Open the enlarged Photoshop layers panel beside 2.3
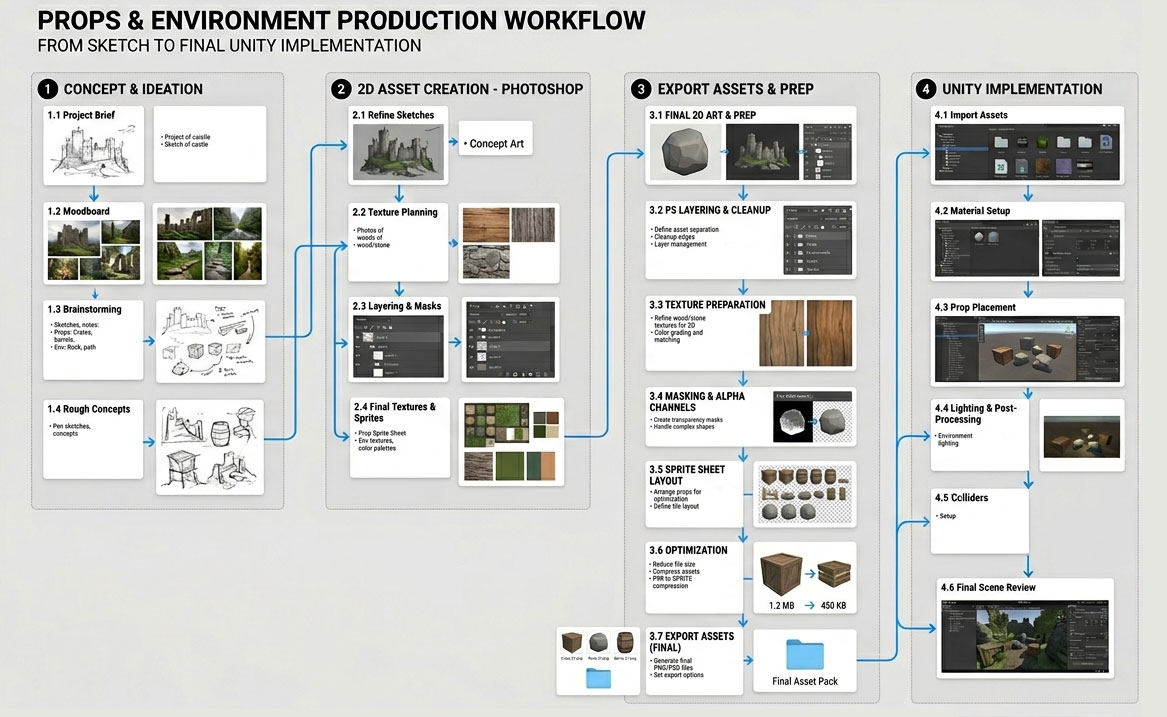 [510, 339]
